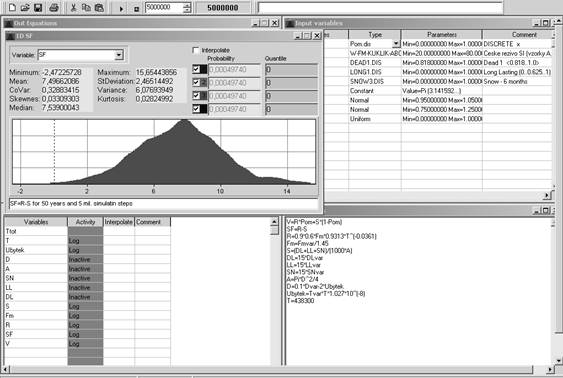
Task: Click the Copy toolbar icon
Action: pyautogui.click(x=86, y=8)
